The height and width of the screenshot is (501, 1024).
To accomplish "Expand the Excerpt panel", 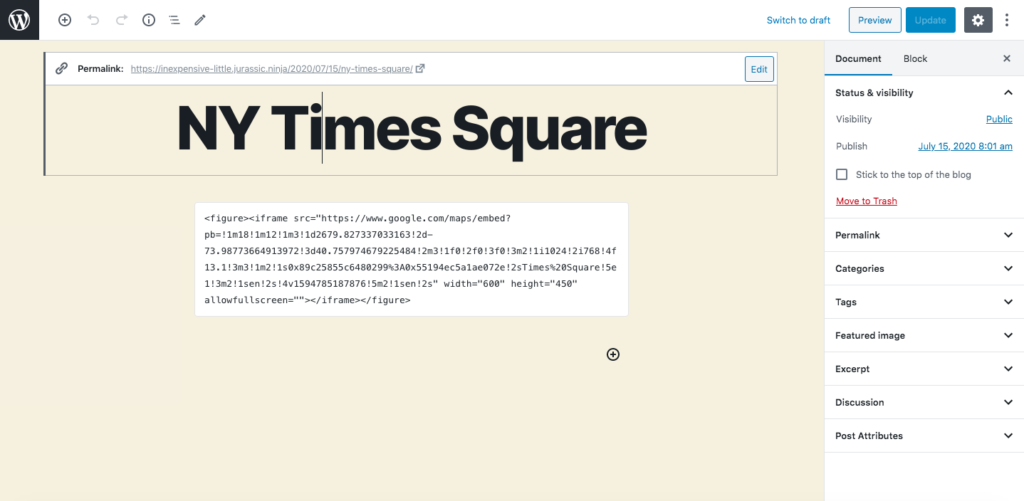I will pyautogui.click(x=923, y=368).
